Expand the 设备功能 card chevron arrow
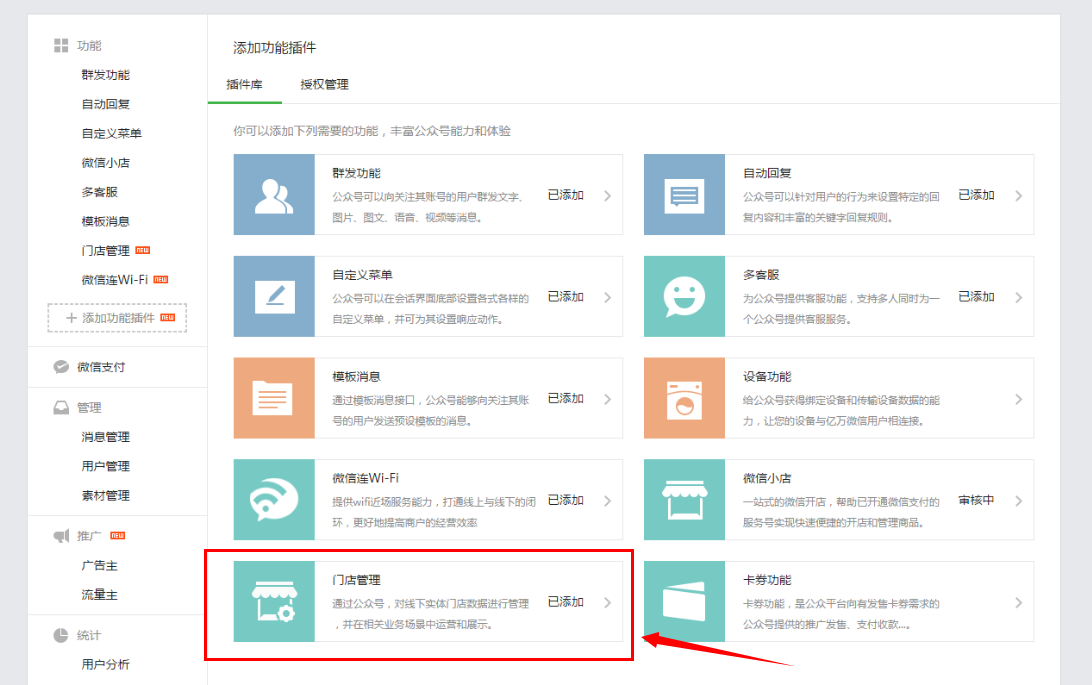This screenshot has height=685, width=1092. pyautogui.click(x=1018, y=399)
